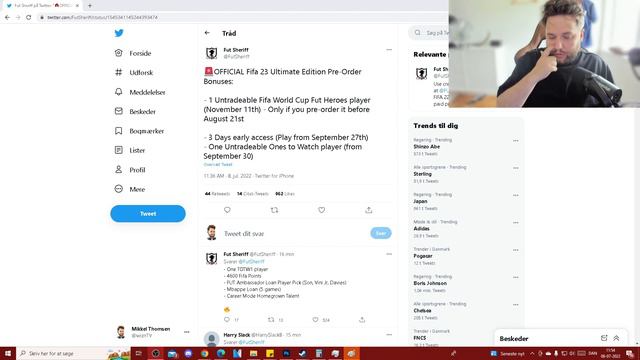Click the blue Tweet button
The image size is (640, 360).
coord(148,213)
